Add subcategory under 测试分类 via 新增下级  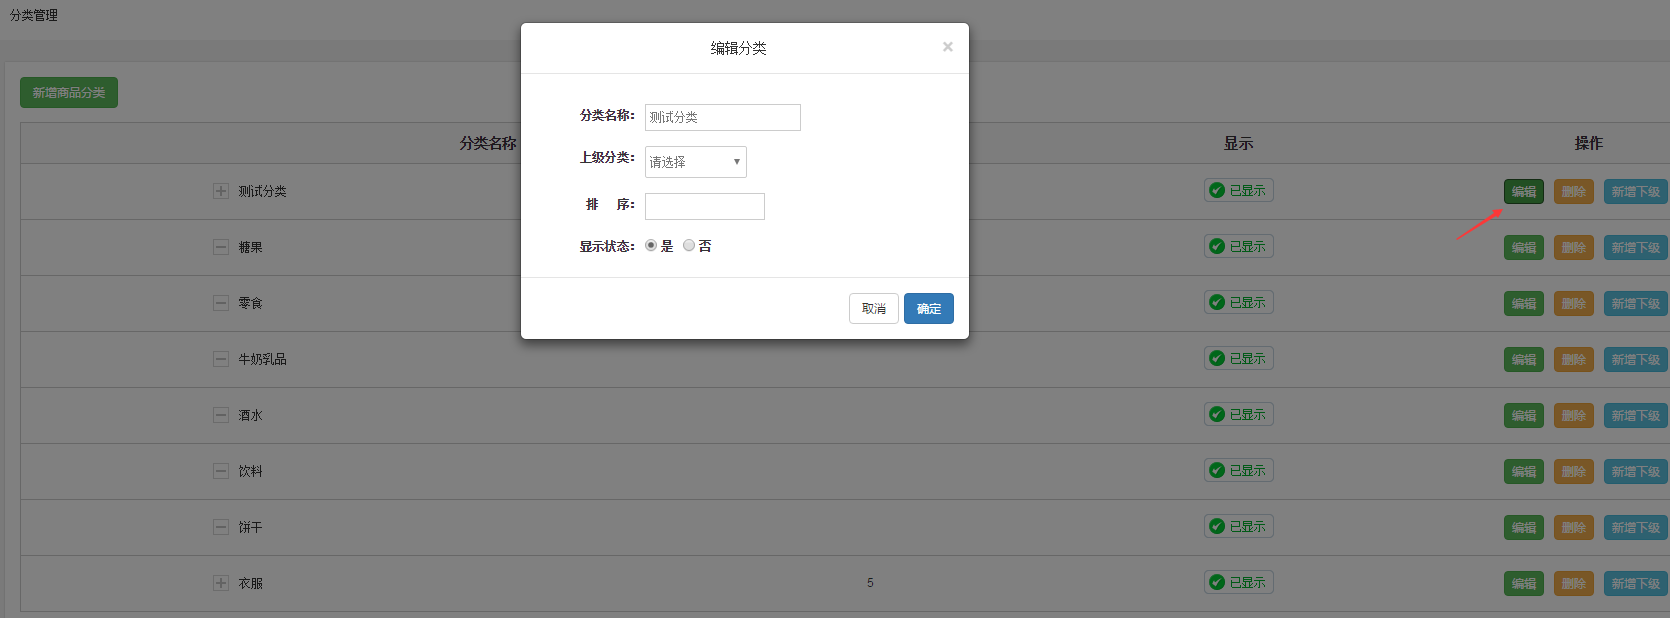[x=1636, y=191]
